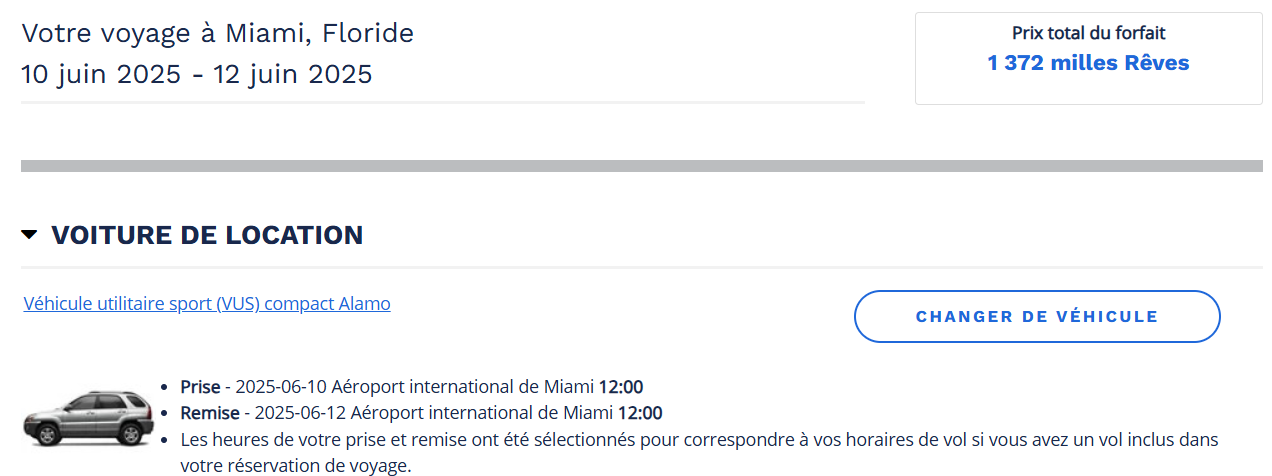Viewport: 1272px width, 476px height.
Task: Collapse the Voiture de location section arrow
Action: [29, 235]
